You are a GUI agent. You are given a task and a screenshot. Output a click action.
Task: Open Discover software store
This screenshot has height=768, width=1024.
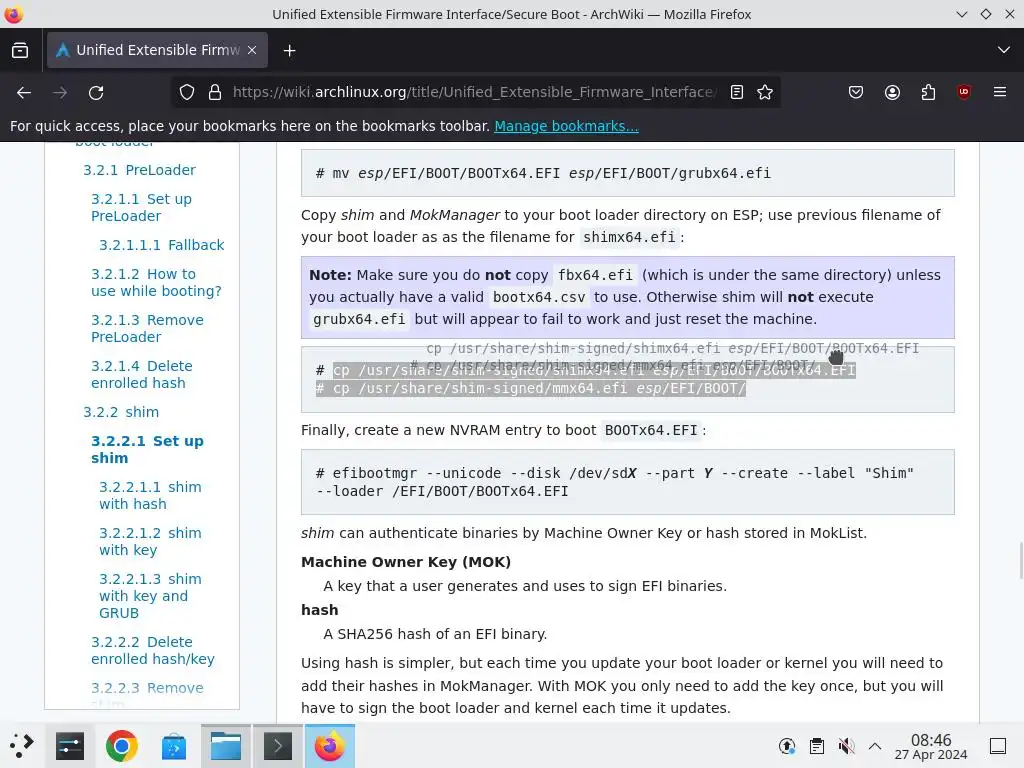[174, 746]
